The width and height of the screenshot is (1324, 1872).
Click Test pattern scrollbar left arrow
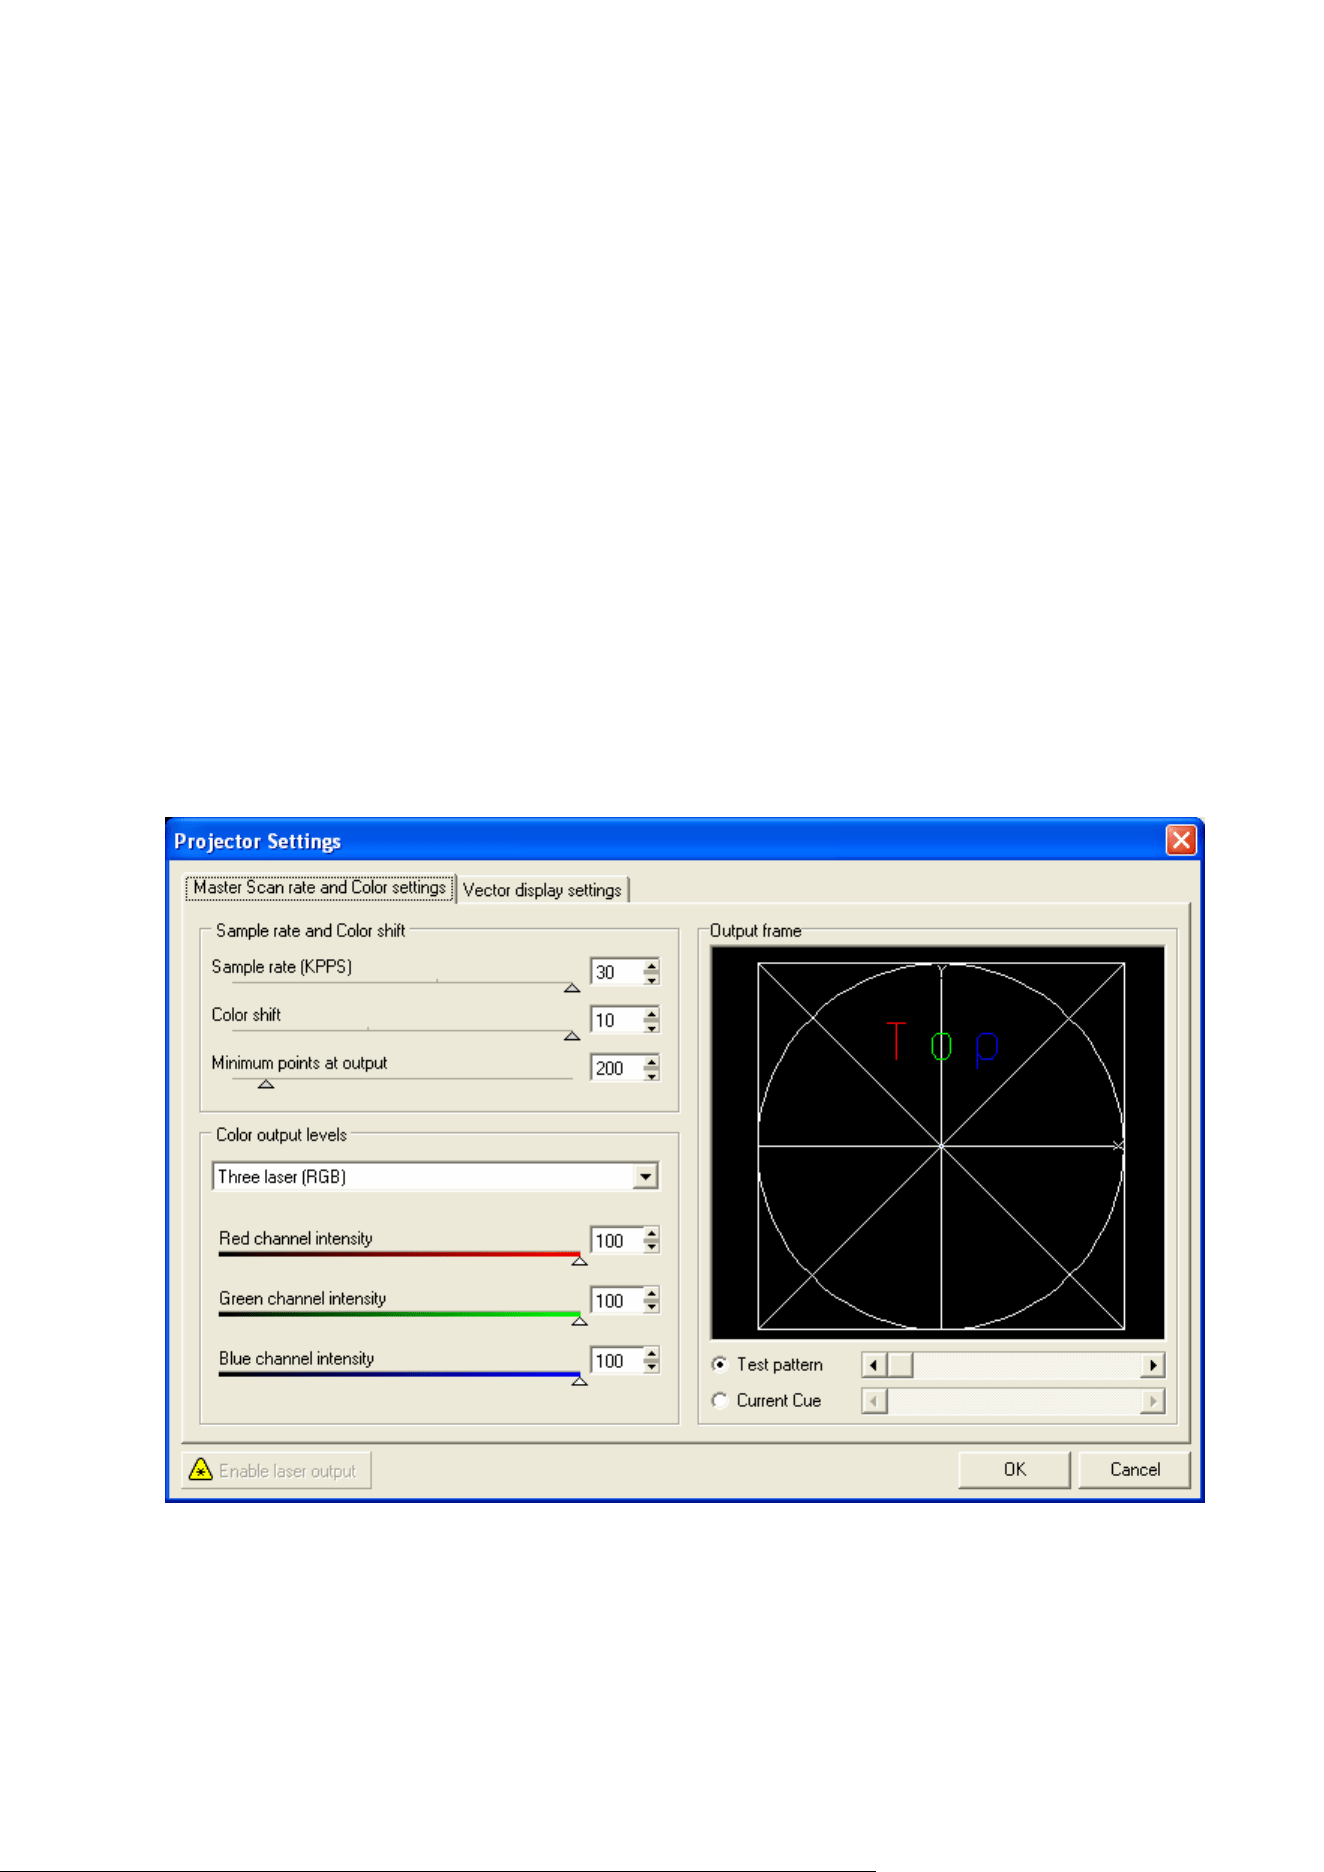point(874,1365)
